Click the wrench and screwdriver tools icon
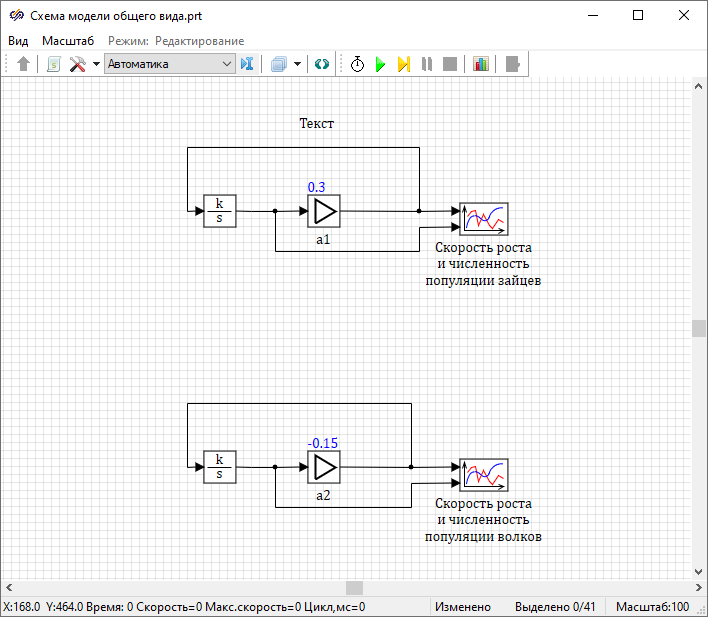The image size is (708, 617). [x=78, y=64]
